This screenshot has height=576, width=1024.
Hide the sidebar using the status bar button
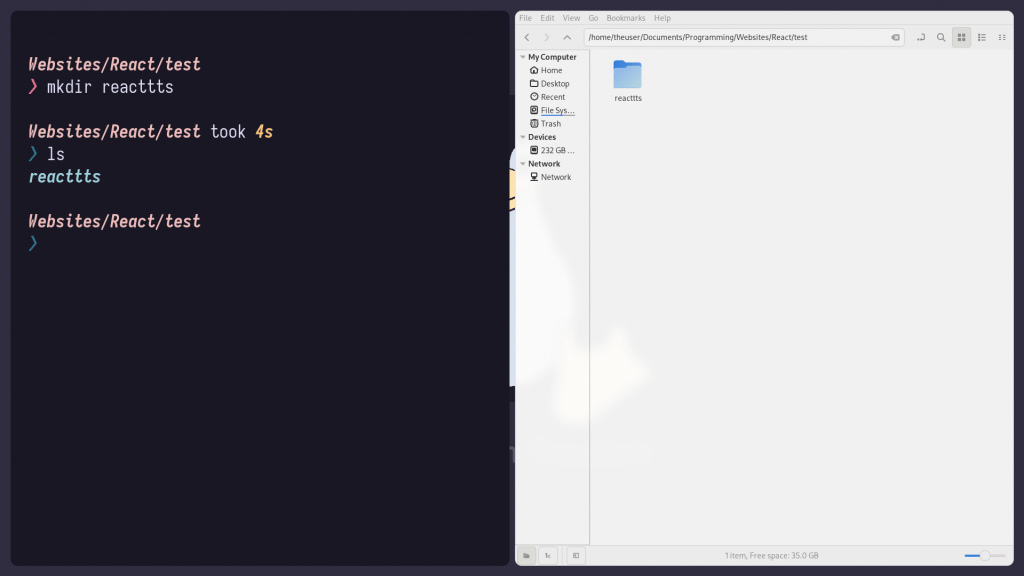click(575, 555)
